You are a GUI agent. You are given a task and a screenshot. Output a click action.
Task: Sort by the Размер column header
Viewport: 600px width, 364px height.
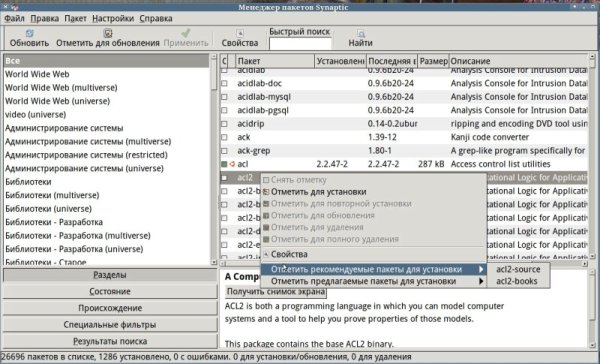pyautogui.click(x=433, y=61)
